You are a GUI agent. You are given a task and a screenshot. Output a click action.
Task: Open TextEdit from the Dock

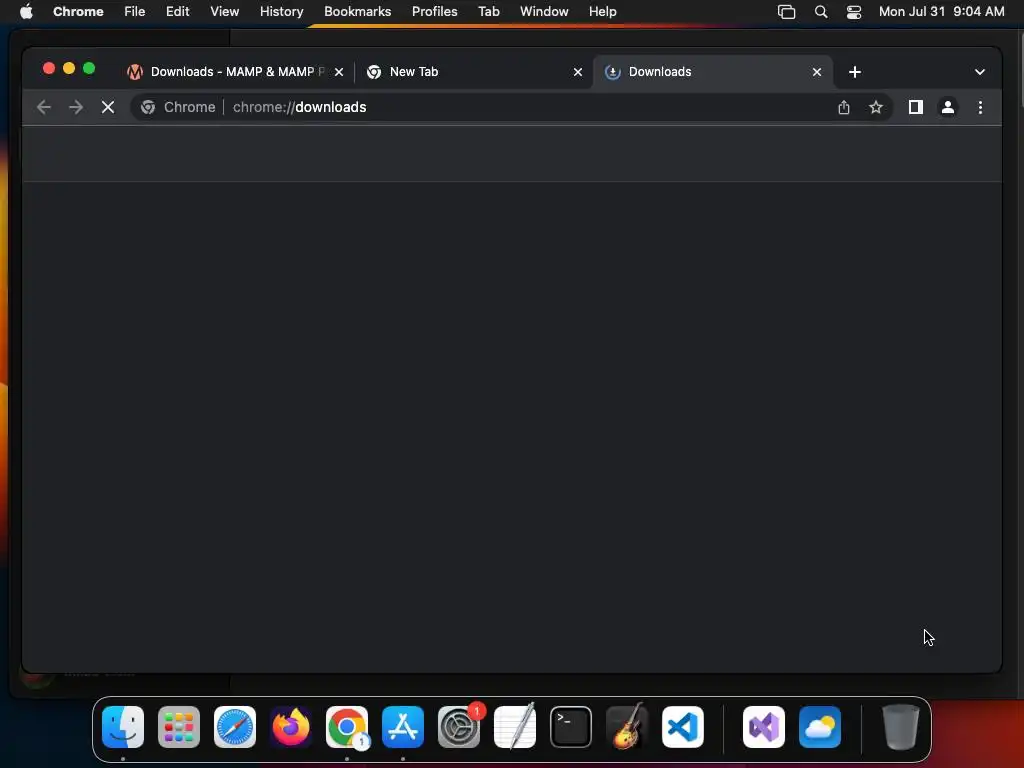[x=515, y=727]
